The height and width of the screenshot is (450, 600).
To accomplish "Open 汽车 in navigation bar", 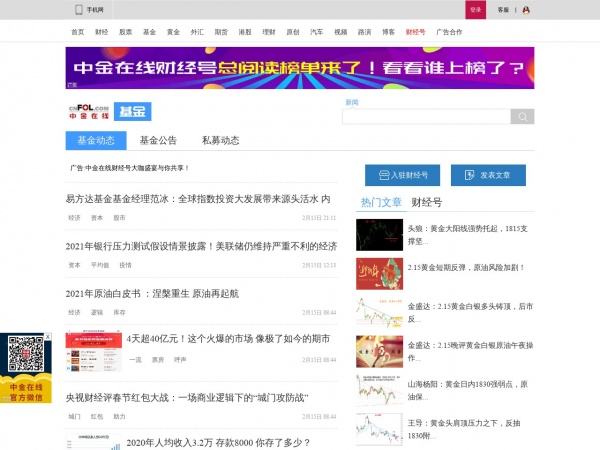I will [317, 32].
